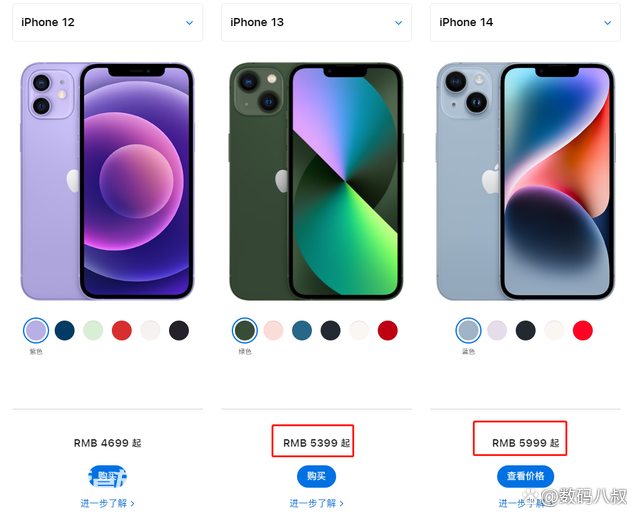Select the purple iPhone 12 color swatch
Image resolution: width=640 pixels, height=520 pixels.
(x=36, y=330)
